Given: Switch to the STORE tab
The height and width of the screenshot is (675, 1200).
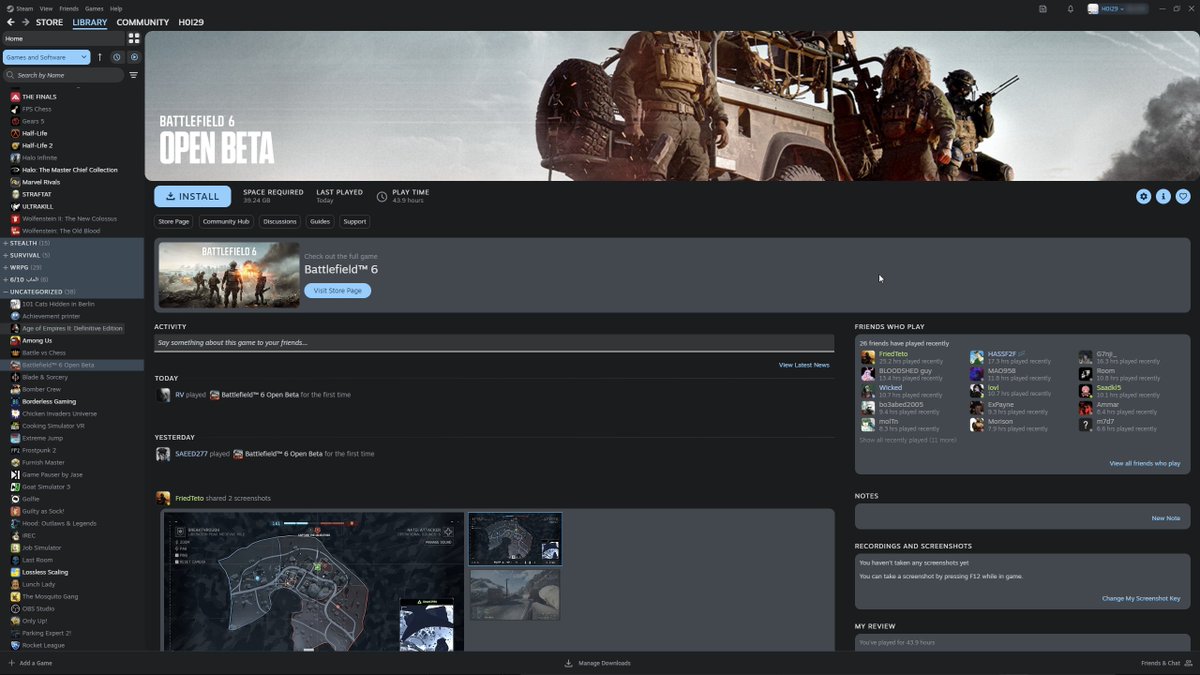Looking at the screenshot, I should click(49, 22).
